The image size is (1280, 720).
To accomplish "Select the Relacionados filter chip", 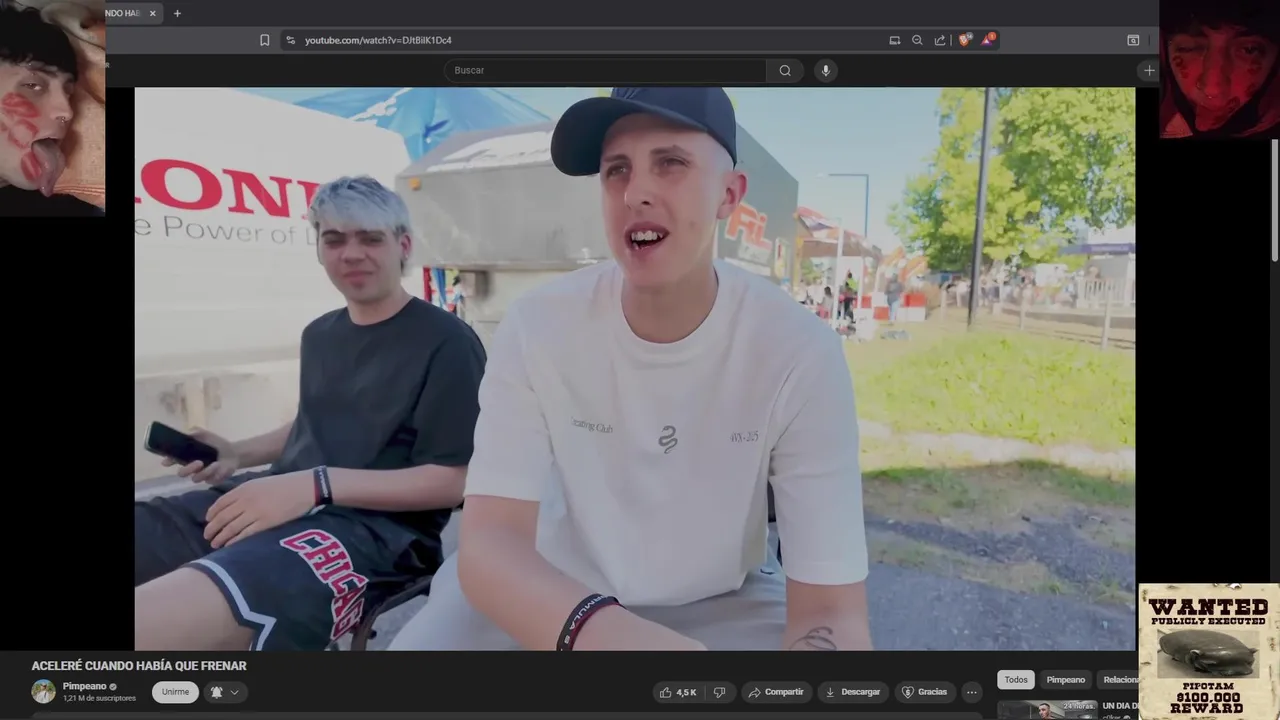I will [x=1118, y=680].
